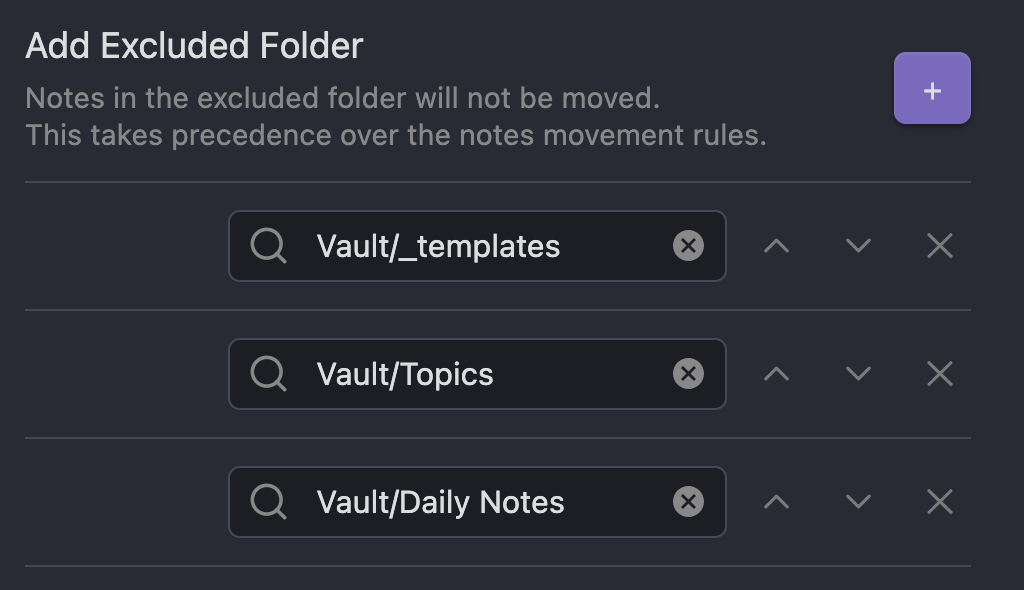This screenshot has width=1024, height=590.
Task: Clear the Vault/_templates search field
Action: pyautogui.click(x=688, y=246)
